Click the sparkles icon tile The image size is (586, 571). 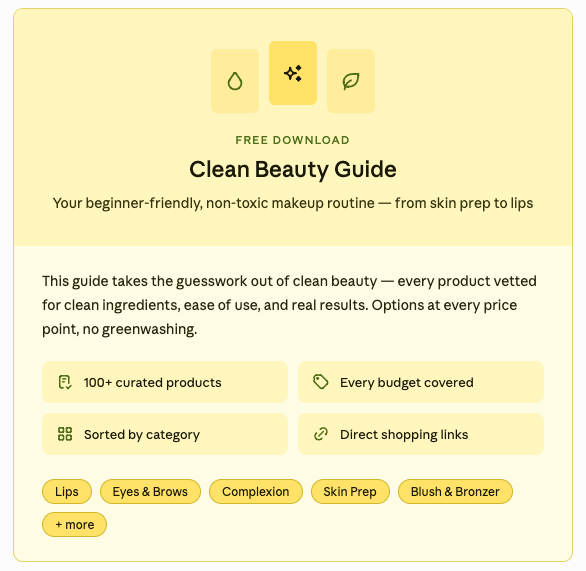point(293,73)
